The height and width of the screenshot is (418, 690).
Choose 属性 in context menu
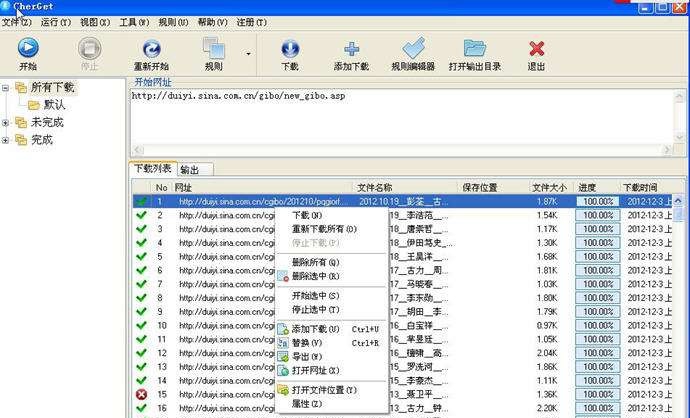tap(332, 403)
